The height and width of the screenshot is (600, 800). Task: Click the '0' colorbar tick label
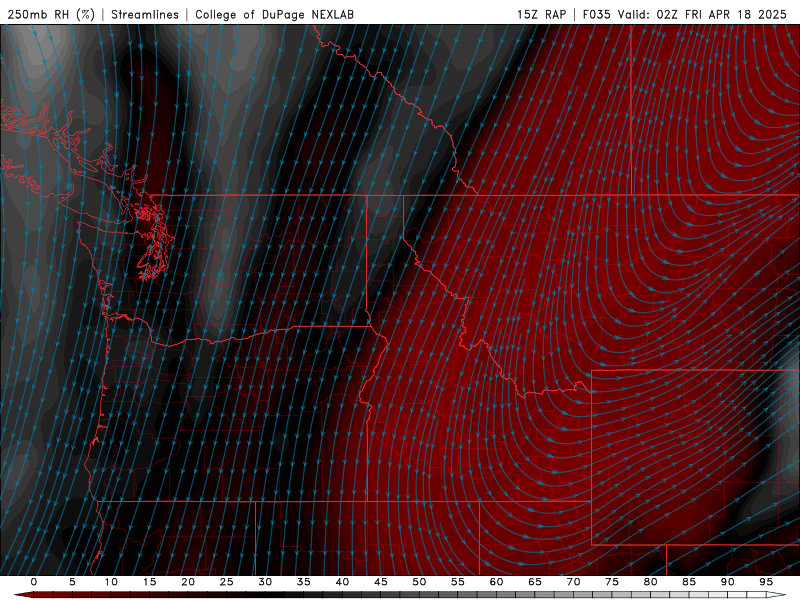tap(34, 582)
